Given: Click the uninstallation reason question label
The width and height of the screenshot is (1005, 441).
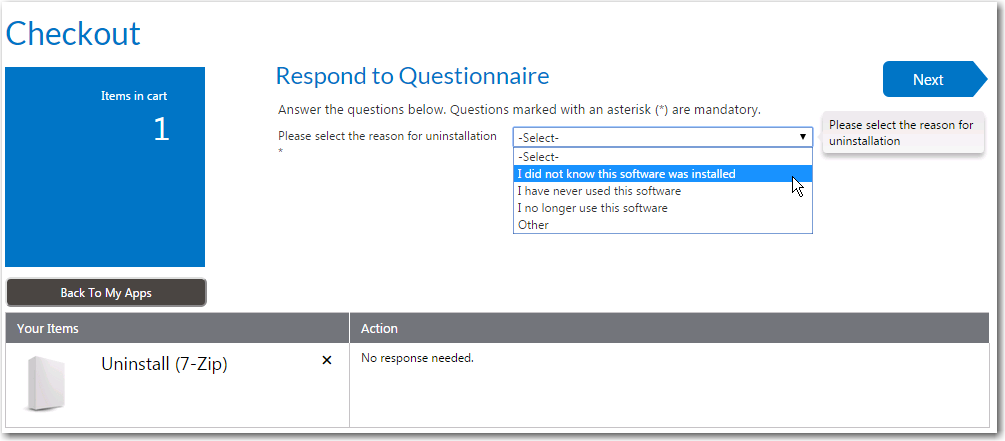Looking at the screenshot, I should click(387, 136).
